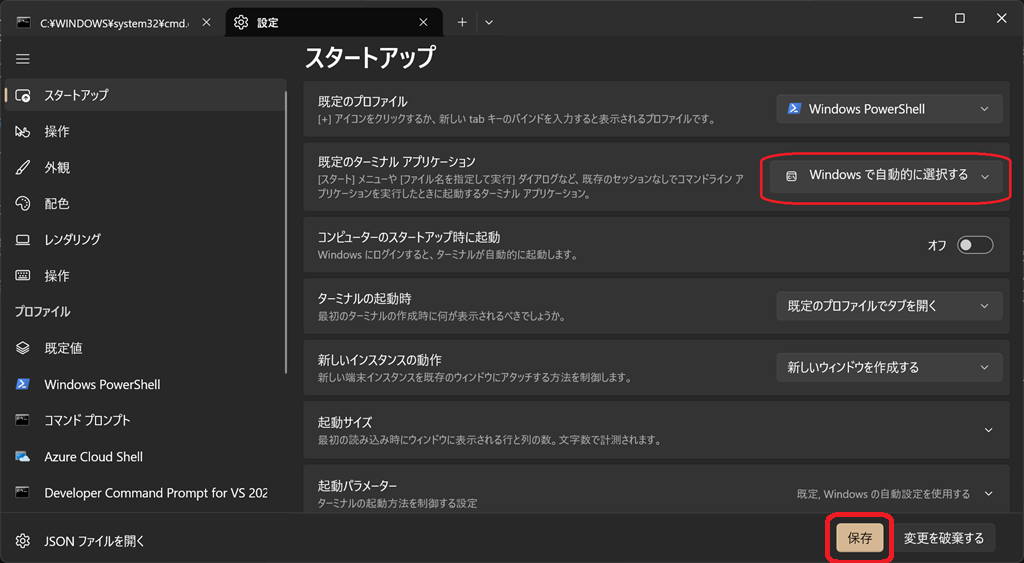Viewport: 1024px width, 563px height.
Task: Select 外観 settings page
Action: point(145,168)
